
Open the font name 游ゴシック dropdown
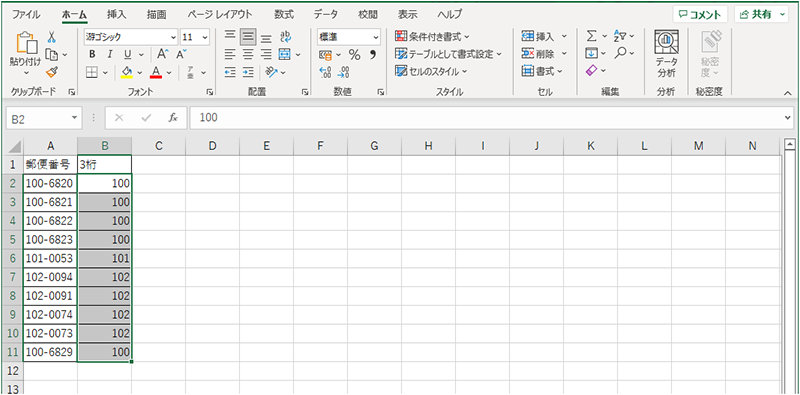(173, 37)
